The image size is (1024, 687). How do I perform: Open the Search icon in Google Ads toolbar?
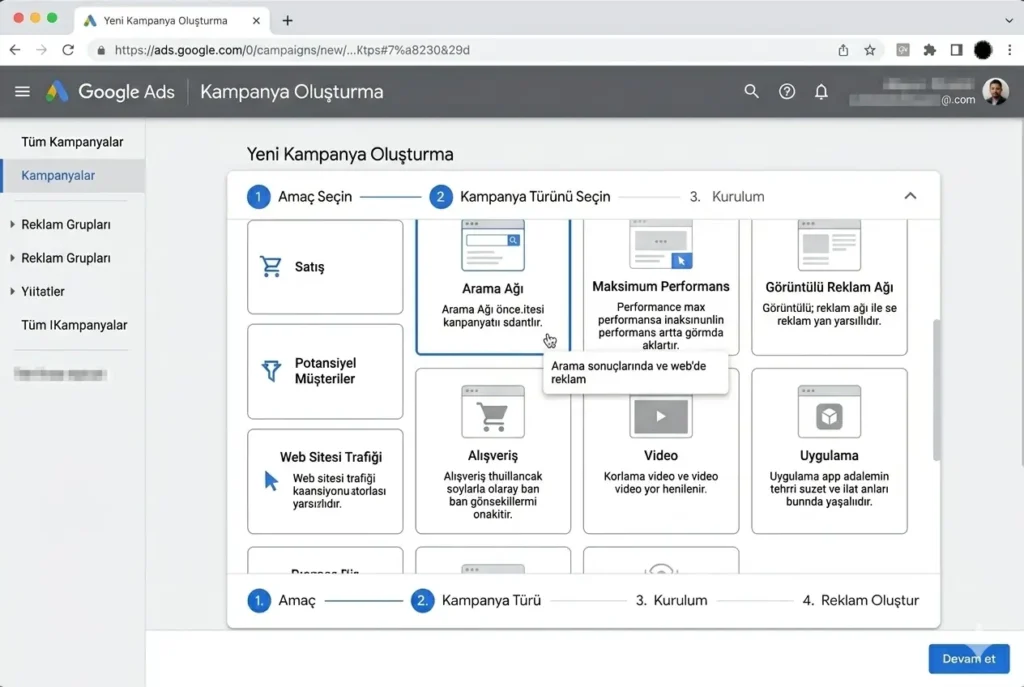pyautogui.click(x=751, y=91)
